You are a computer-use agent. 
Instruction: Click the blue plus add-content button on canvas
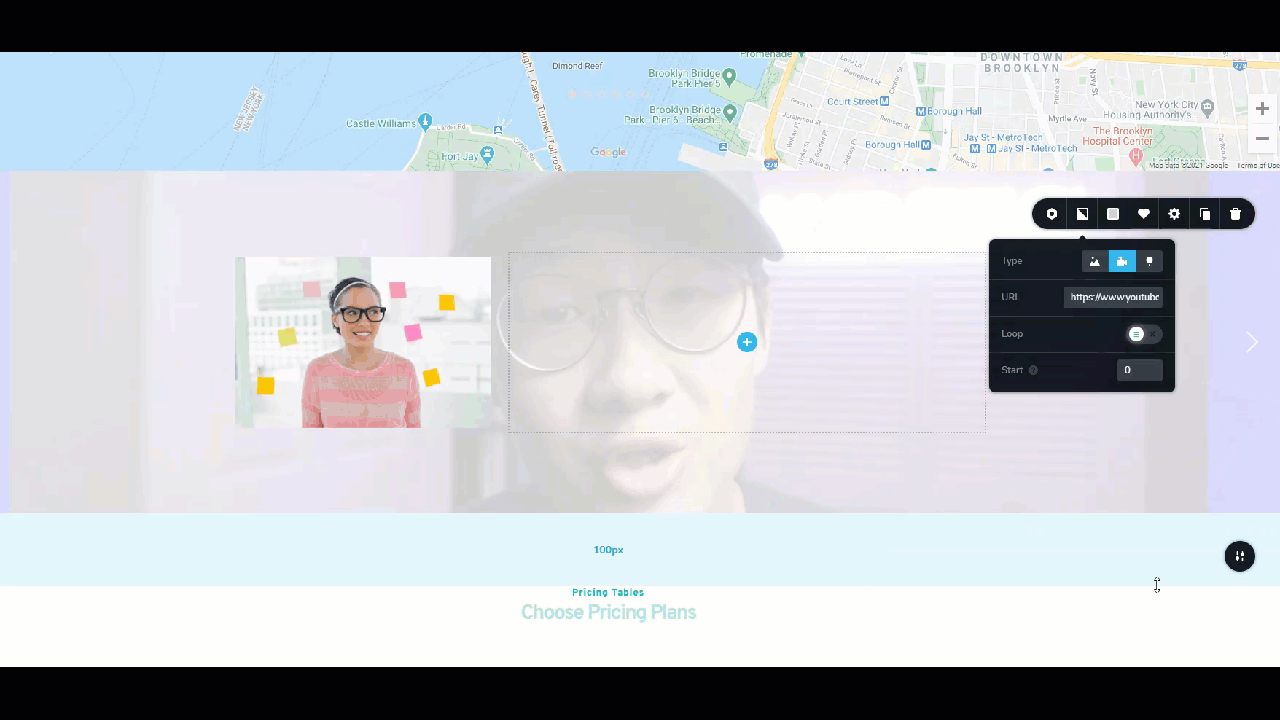(747, 342)
